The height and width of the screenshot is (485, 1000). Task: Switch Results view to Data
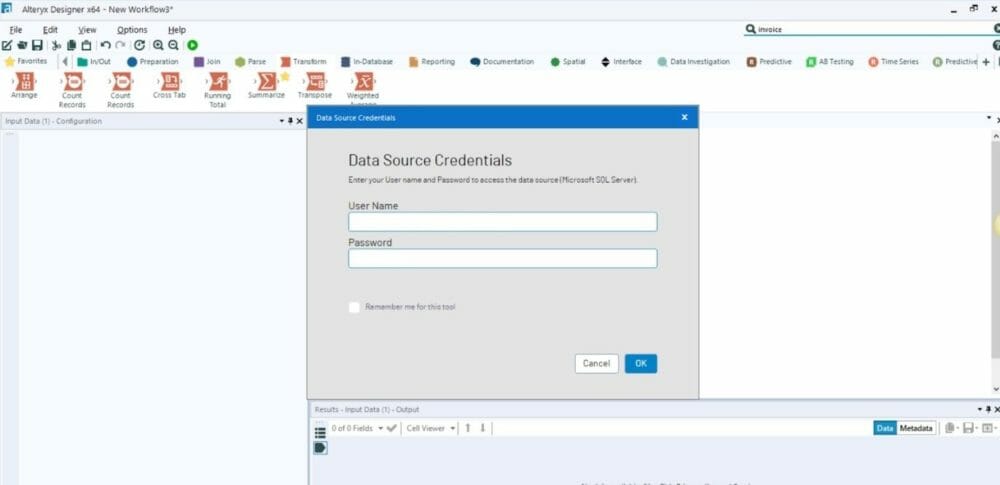click(x=885, y=428)
